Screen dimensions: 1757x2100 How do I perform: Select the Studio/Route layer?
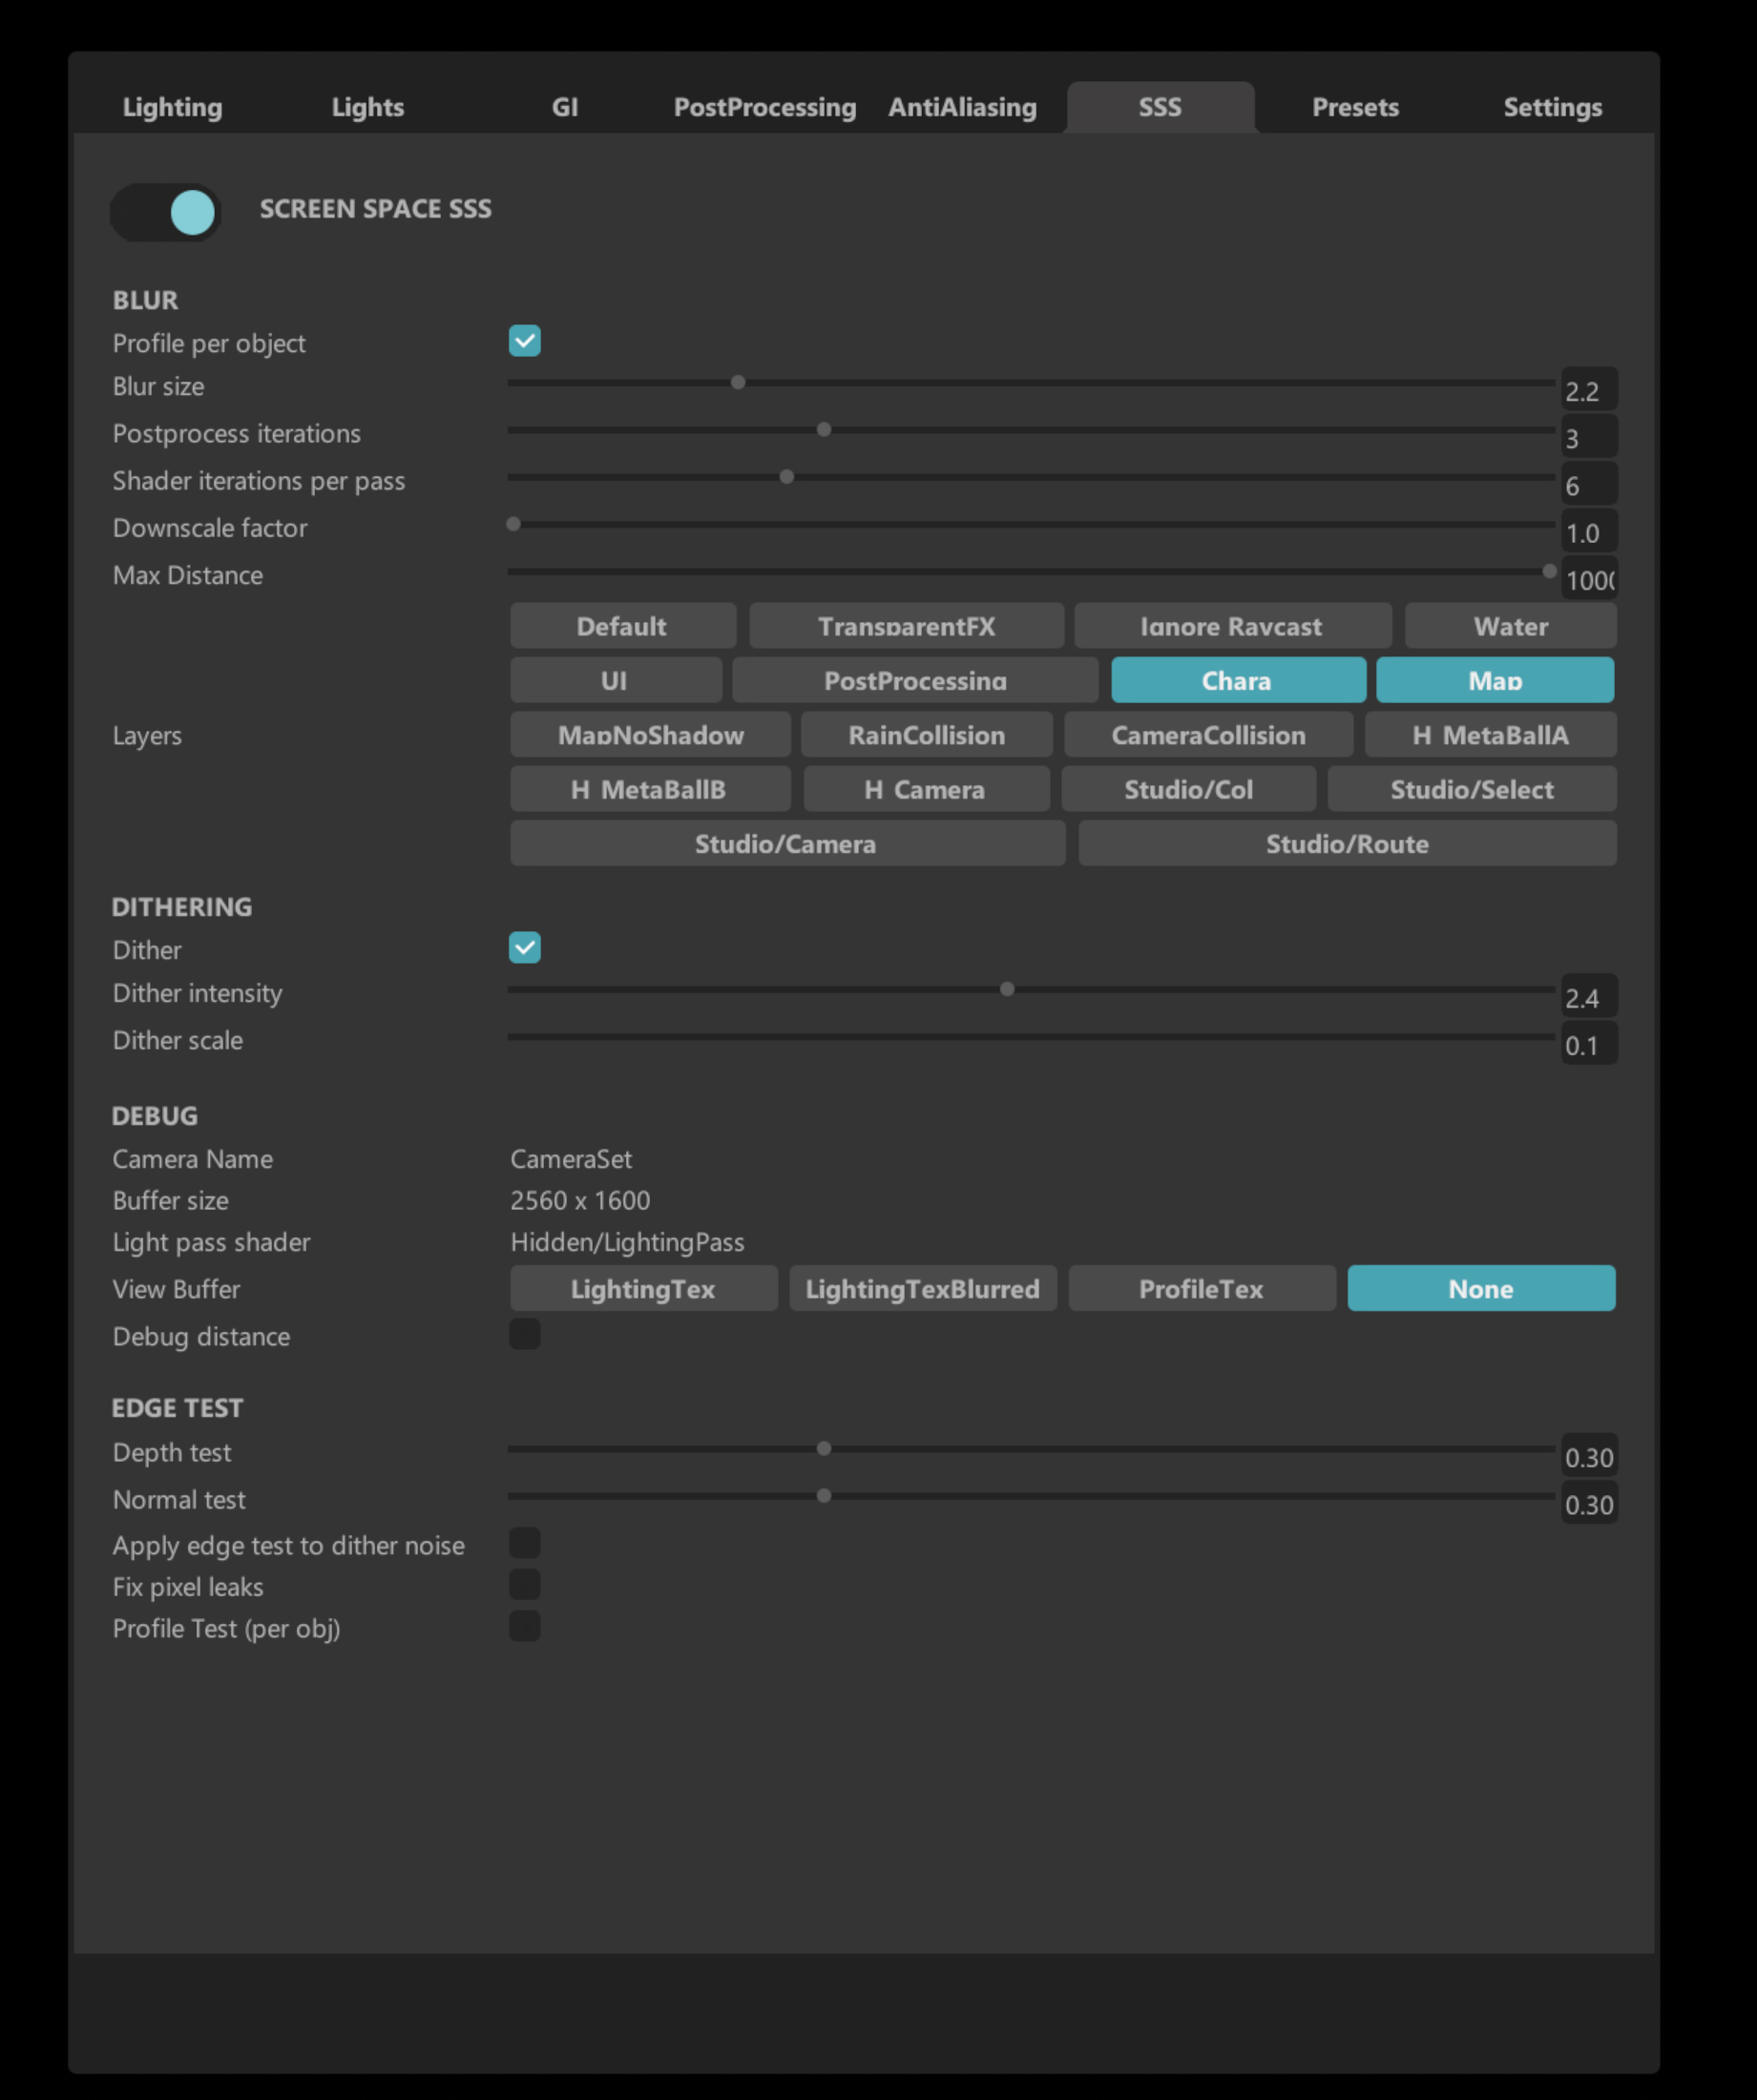[x=1346, y=843]
